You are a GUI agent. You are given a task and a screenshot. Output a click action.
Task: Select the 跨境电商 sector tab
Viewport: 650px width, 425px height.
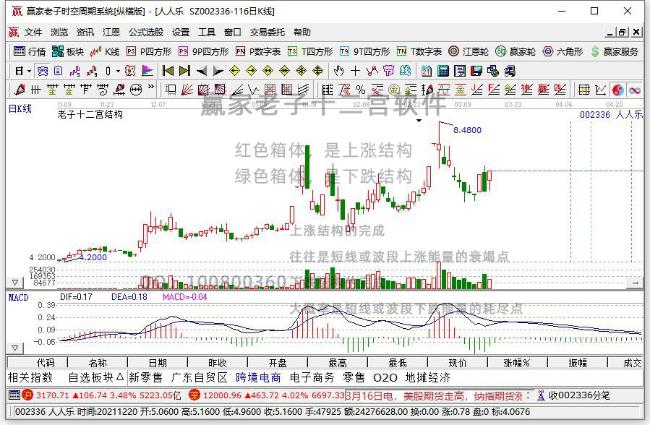click(x=258, y=378)
